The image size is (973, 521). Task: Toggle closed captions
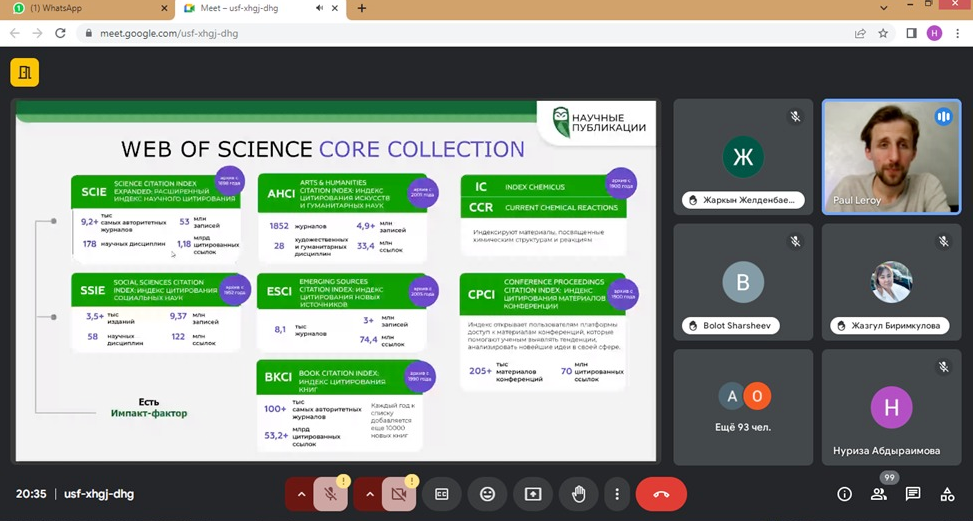click(441, 494)
